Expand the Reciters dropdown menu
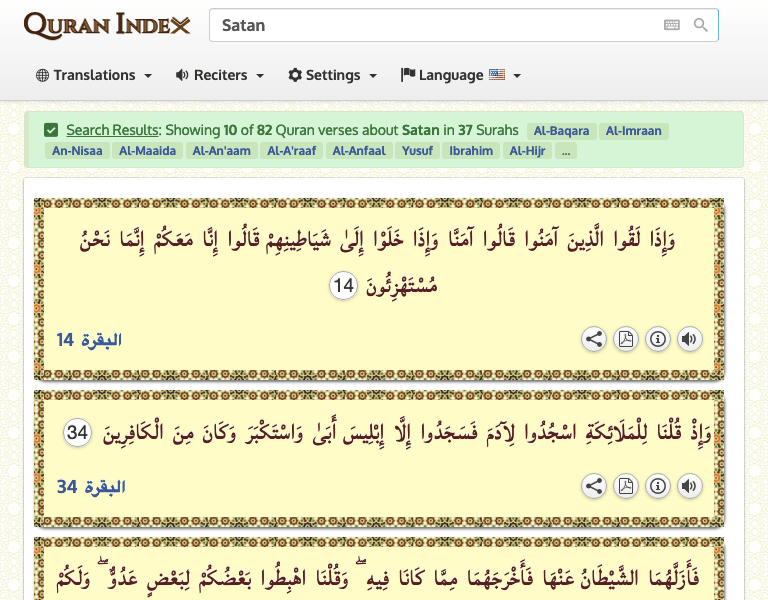 pos(220,75)
